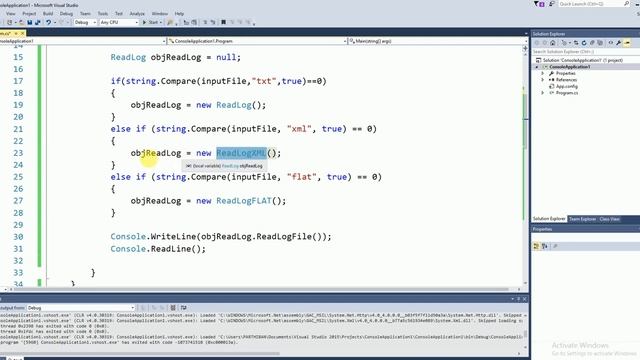Expand the Program.cs tree node
Screen dimensions: 640x360
pyautogui.click(x=543, y=93)
